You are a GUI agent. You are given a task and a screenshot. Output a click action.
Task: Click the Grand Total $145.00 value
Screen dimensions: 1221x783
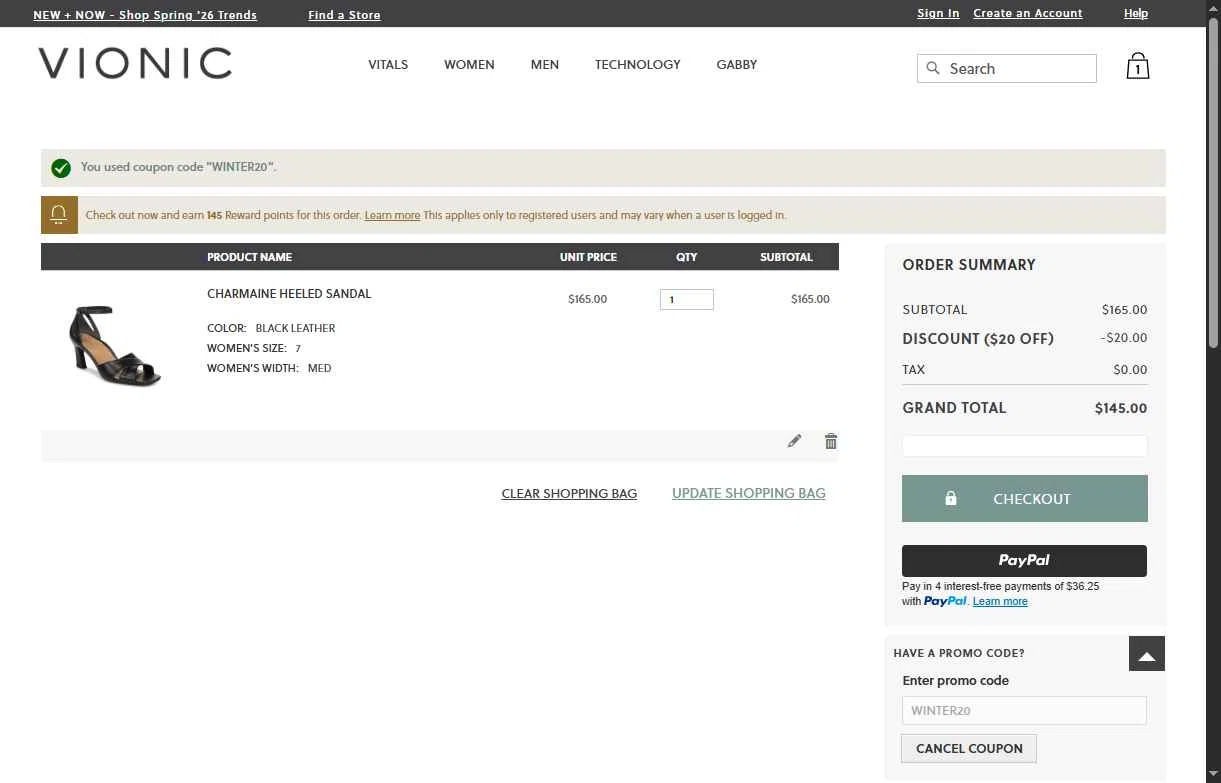(1121, 408)
